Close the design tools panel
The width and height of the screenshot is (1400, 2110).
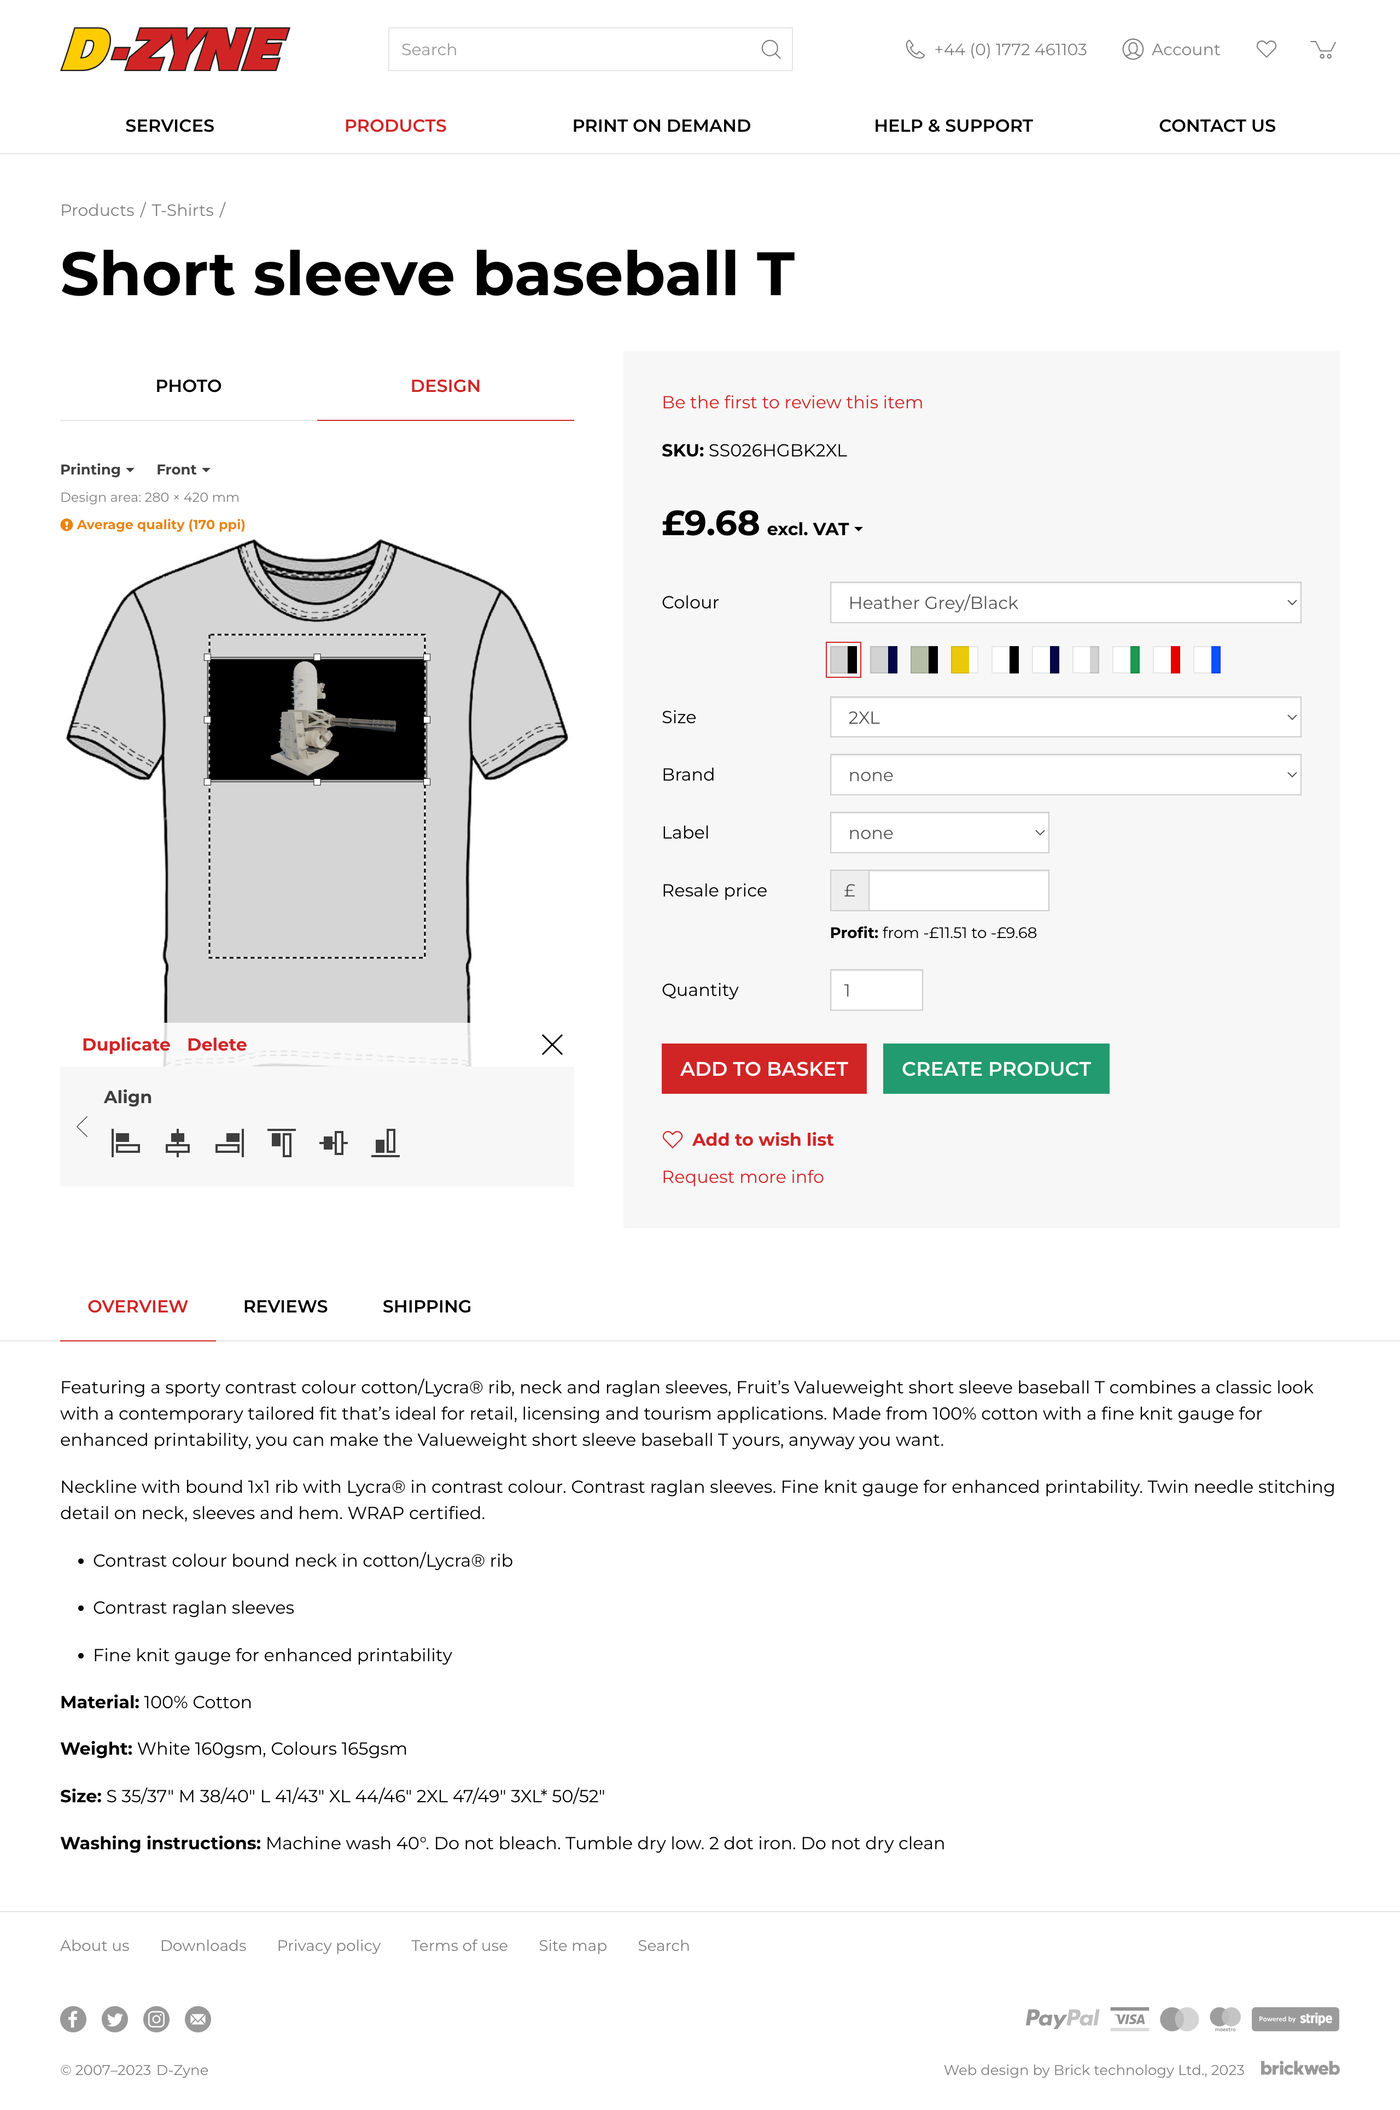point(552,1044)
